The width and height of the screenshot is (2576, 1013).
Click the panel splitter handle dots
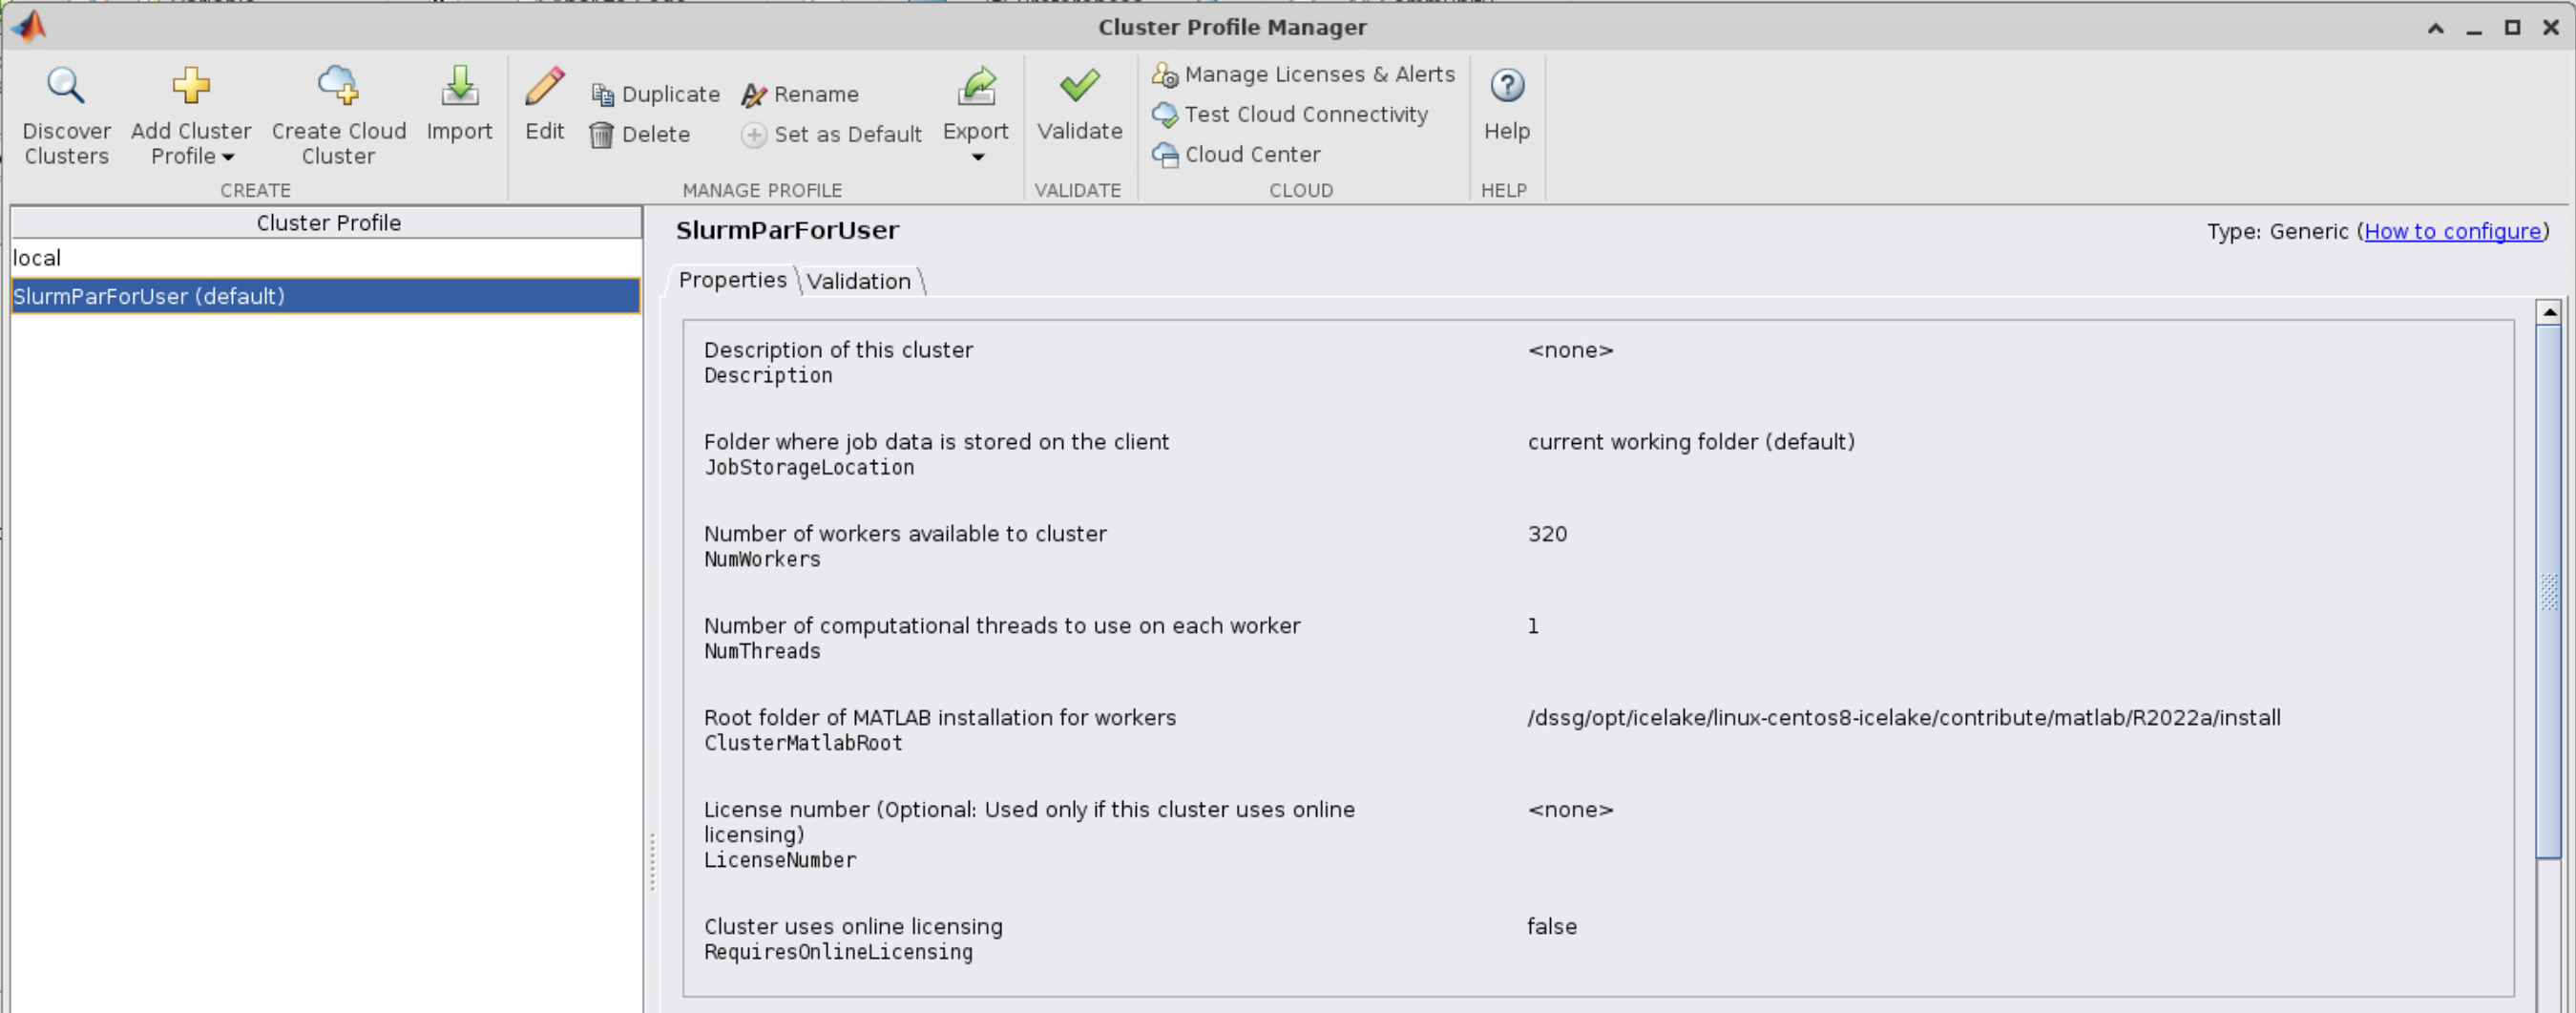(652, 861)
